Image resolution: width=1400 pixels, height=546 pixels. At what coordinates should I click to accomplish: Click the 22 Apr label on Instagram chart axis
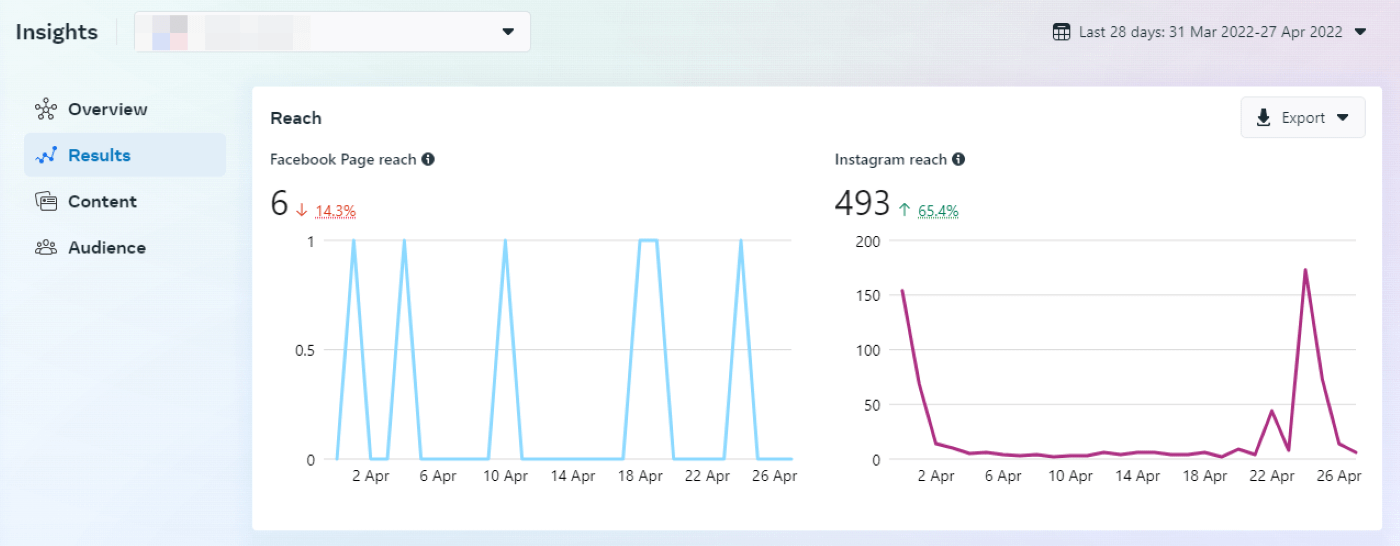point(1272,476)
